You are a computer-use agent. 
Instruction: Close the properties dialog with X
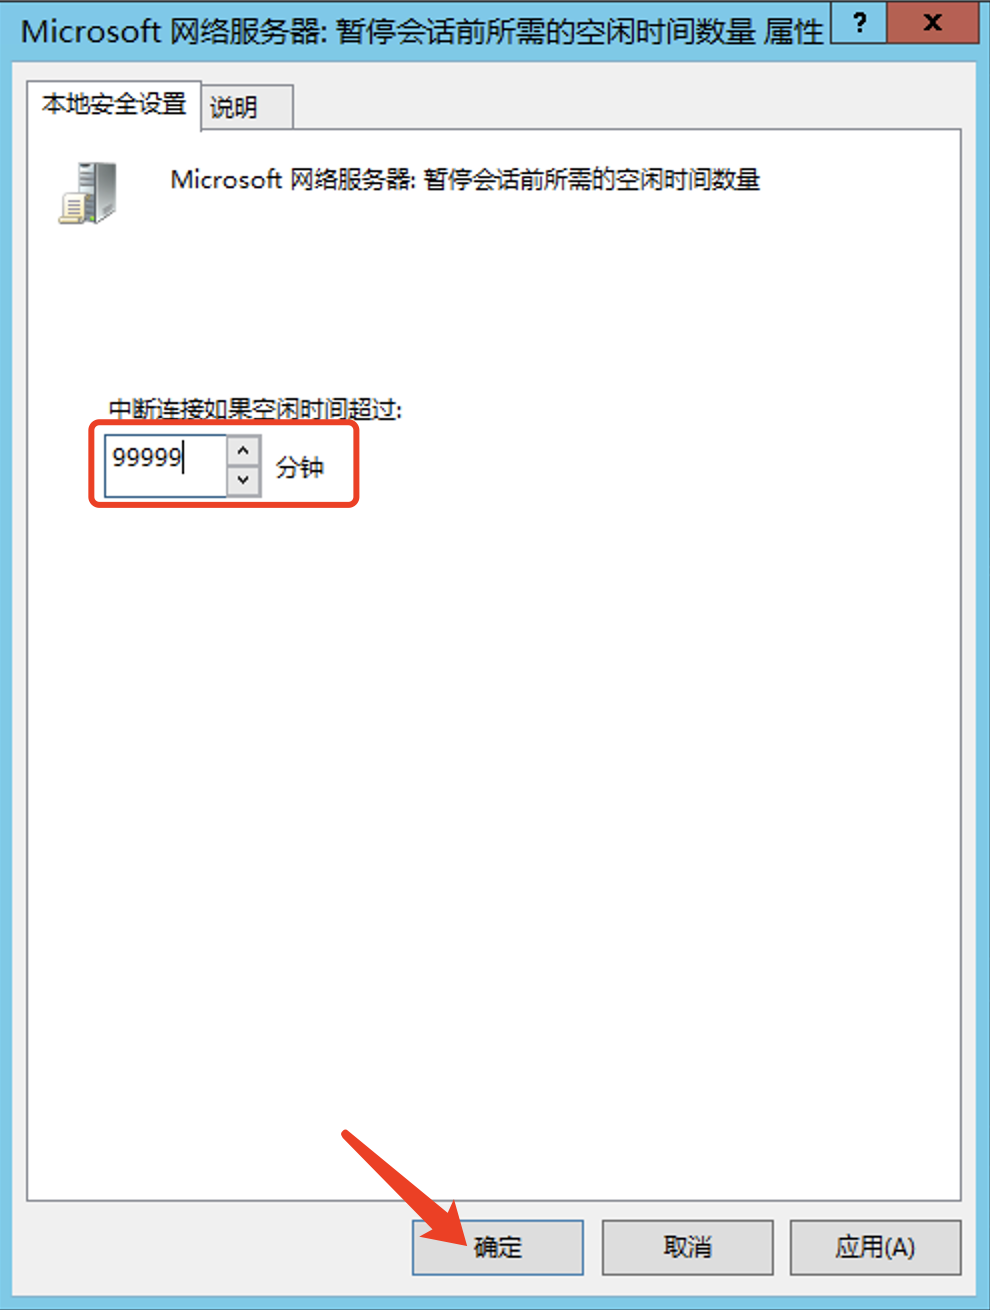[932, 23]
